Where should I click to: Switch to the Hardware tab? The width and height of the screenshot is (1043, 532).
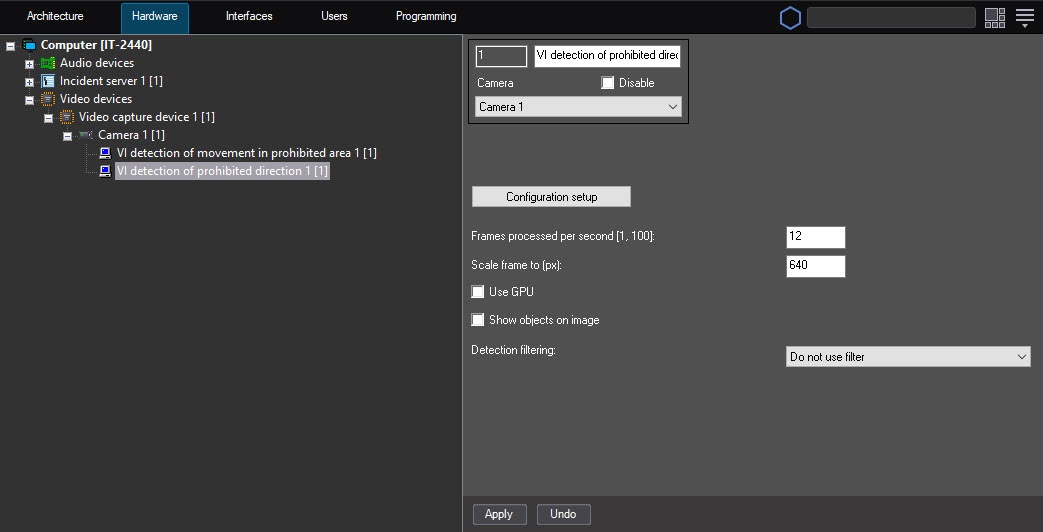tap(155, 18)
